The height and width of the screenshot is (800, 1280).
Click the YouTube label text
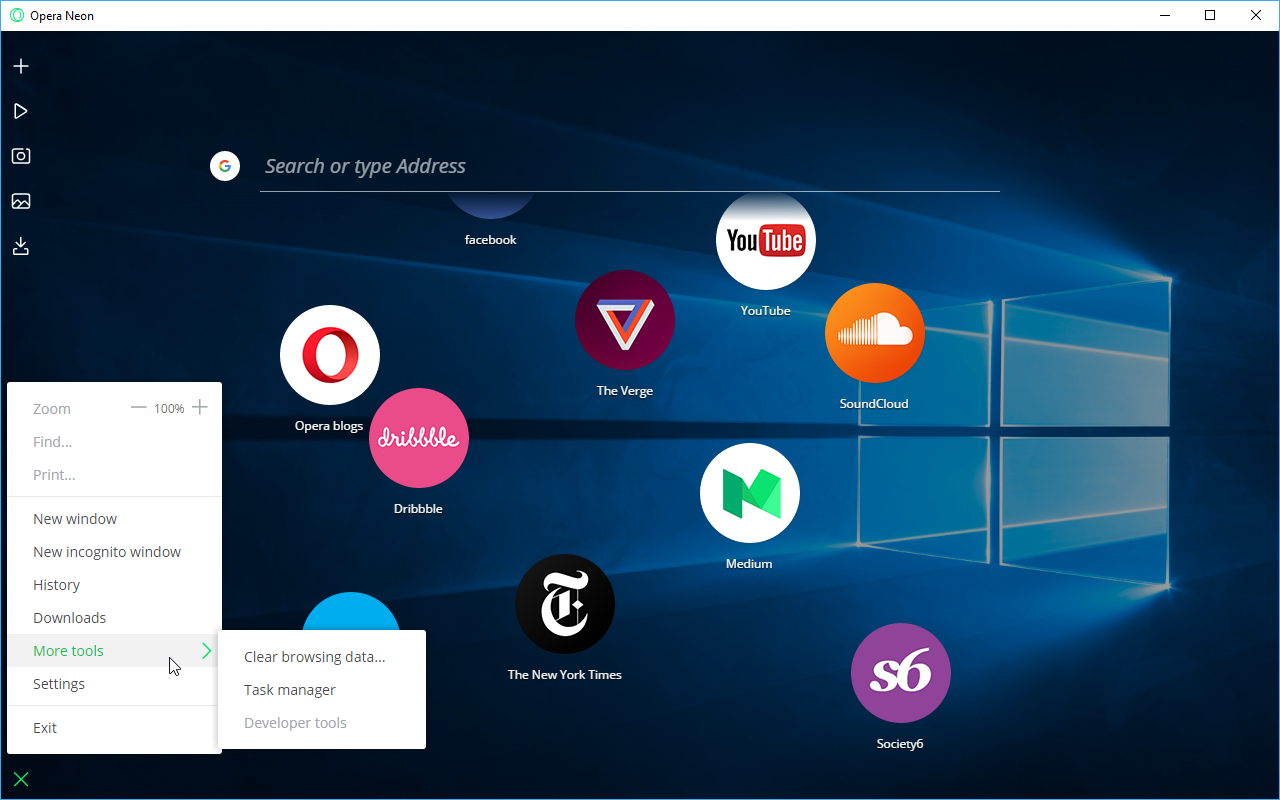tap(766, 311)
